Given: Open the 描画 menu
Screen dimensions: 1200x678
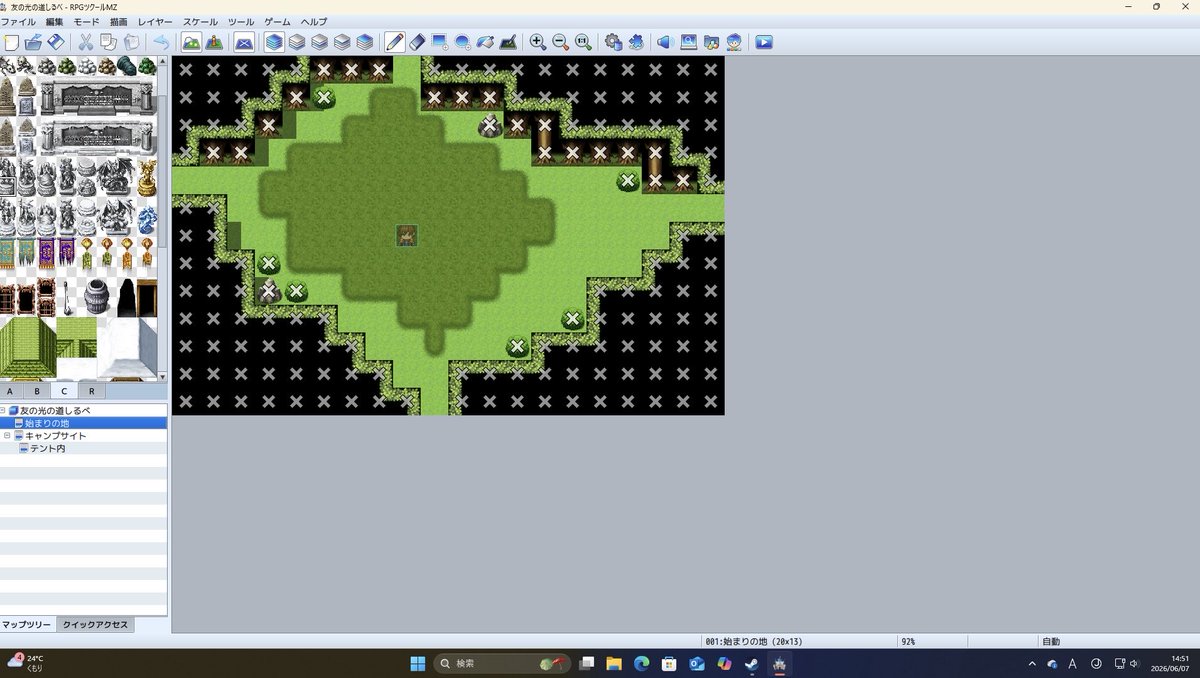Looking at the screenshot, I should (119, 22).
